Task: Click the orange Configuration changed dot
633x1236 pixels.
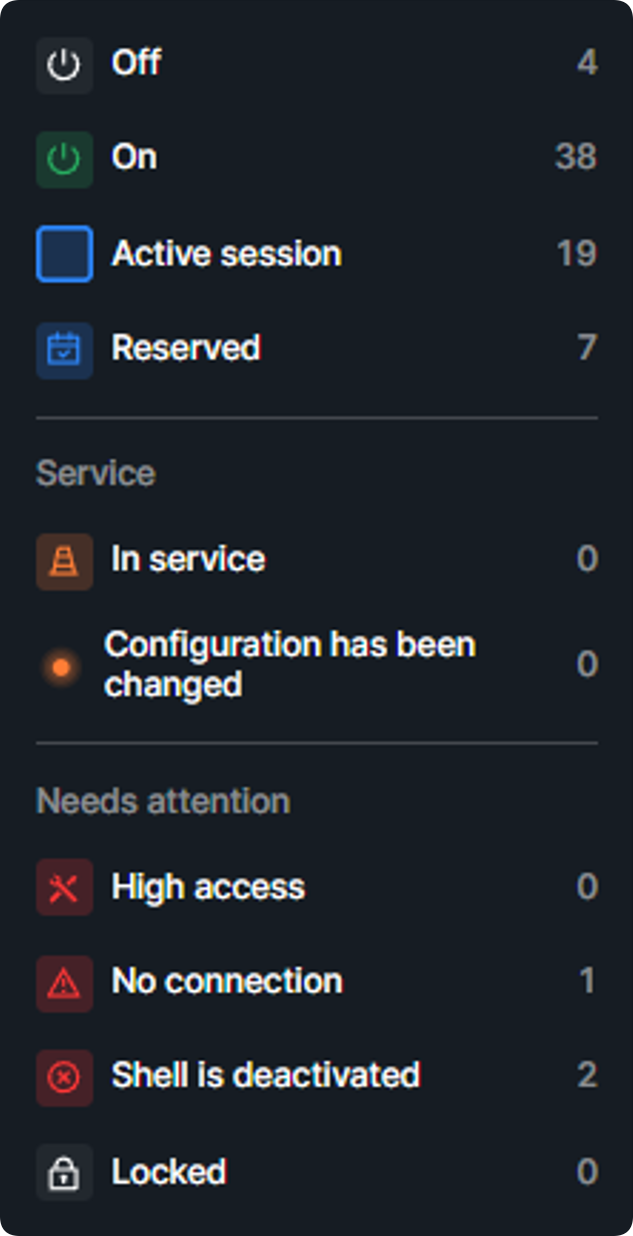Action: 62,666
